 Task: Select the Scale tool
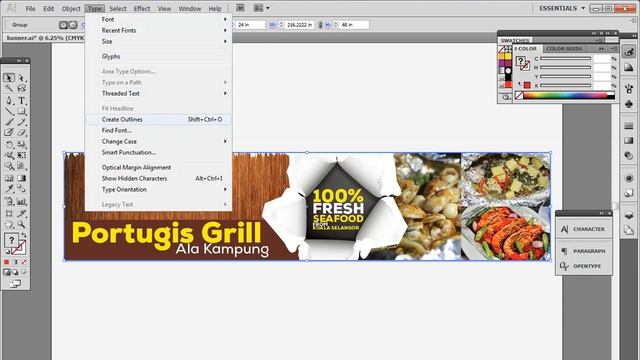[22, 144]
